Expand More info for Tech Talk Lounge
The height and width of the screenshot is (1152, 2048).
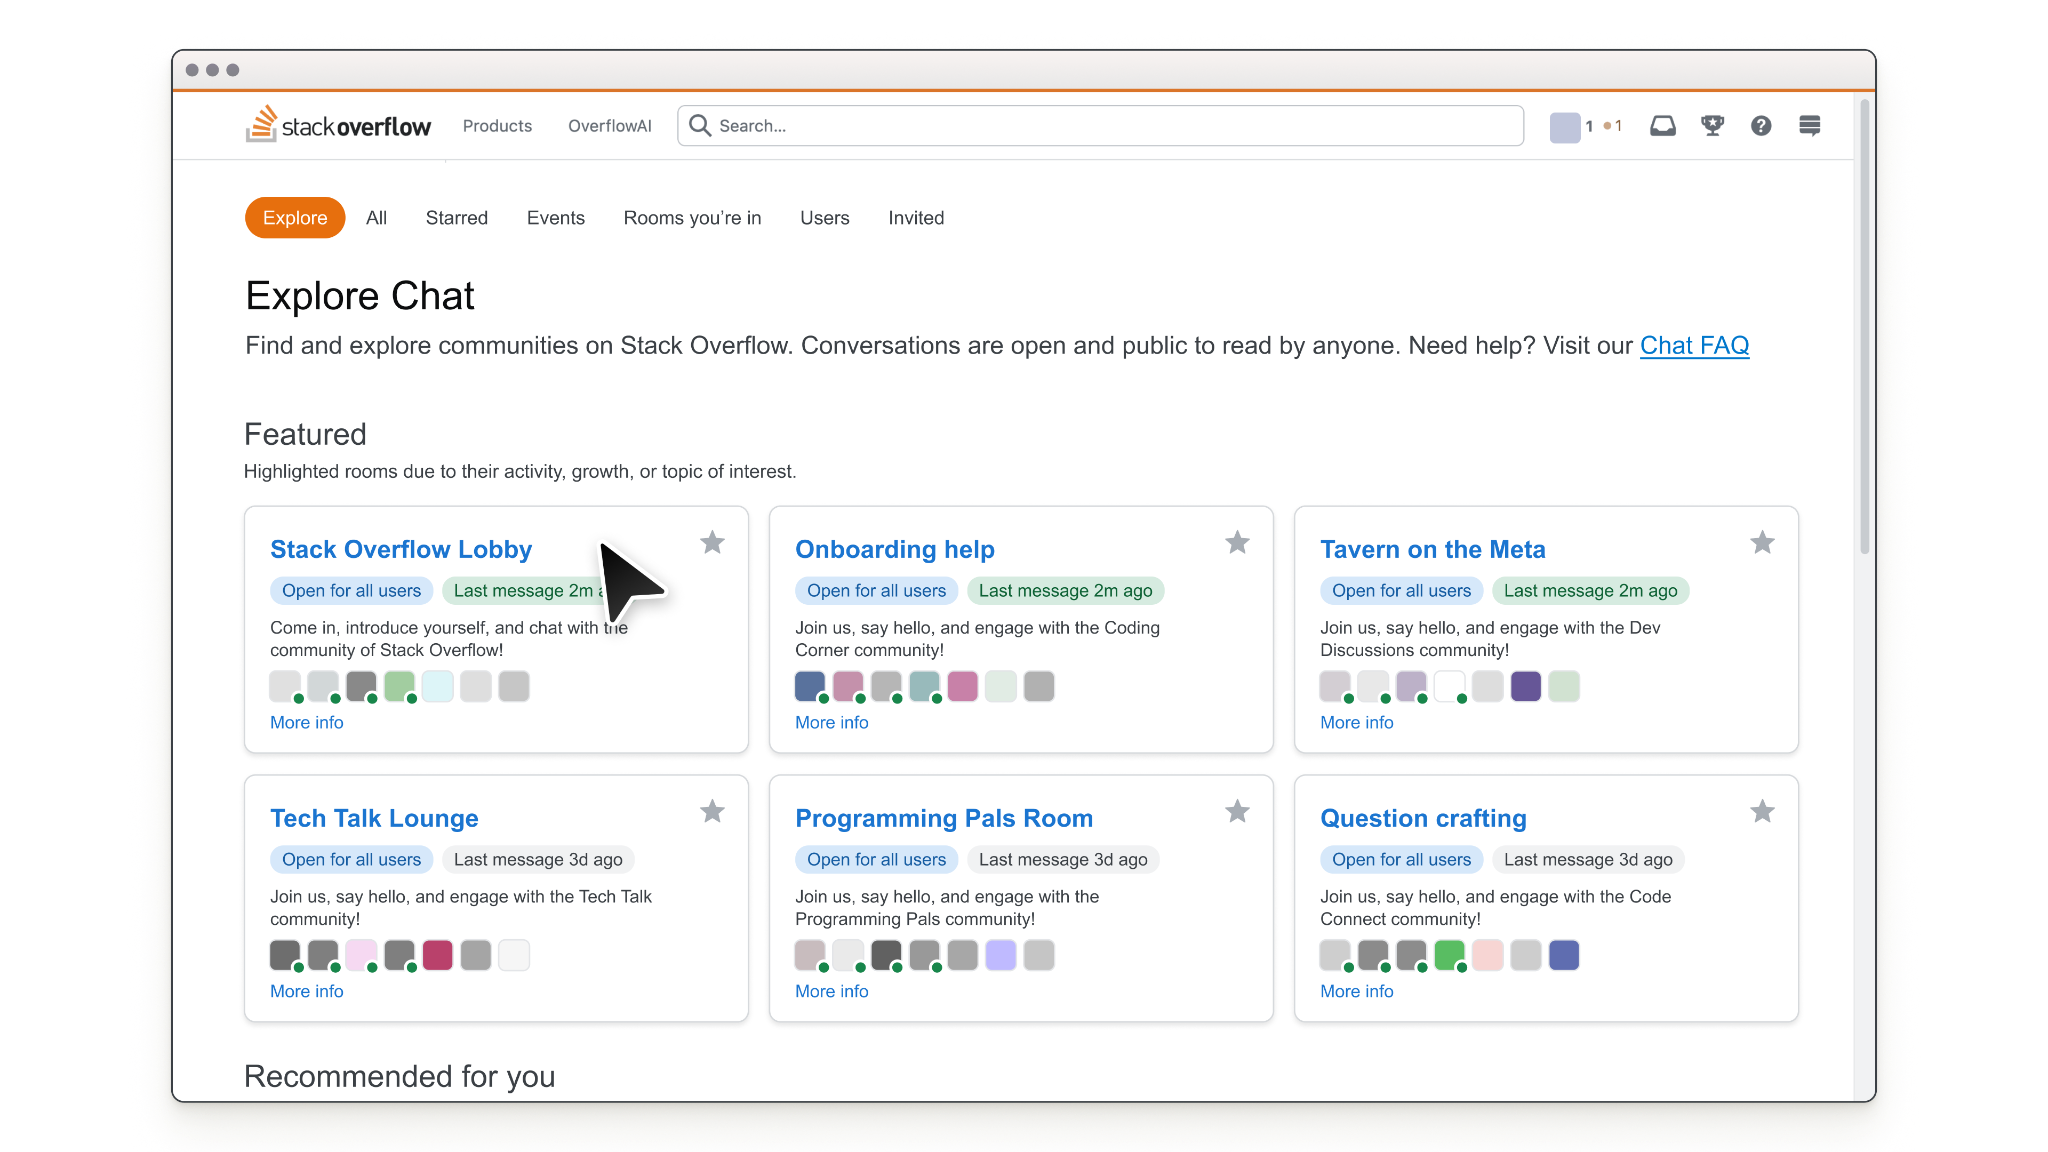point(306,991)
